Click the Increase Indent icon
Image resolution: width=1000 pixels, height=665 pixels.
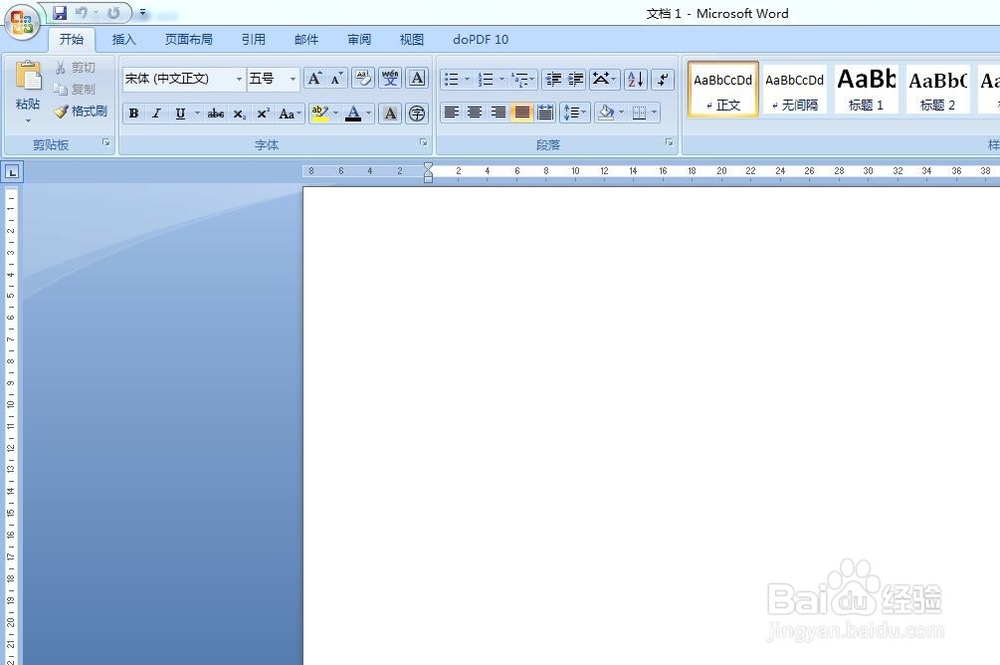coord(575,79)
